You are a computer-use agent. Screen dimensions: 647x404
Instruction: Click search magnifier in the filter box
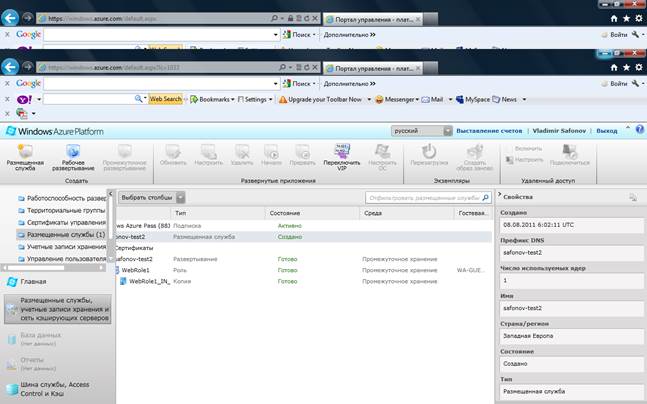pos(486,198)
